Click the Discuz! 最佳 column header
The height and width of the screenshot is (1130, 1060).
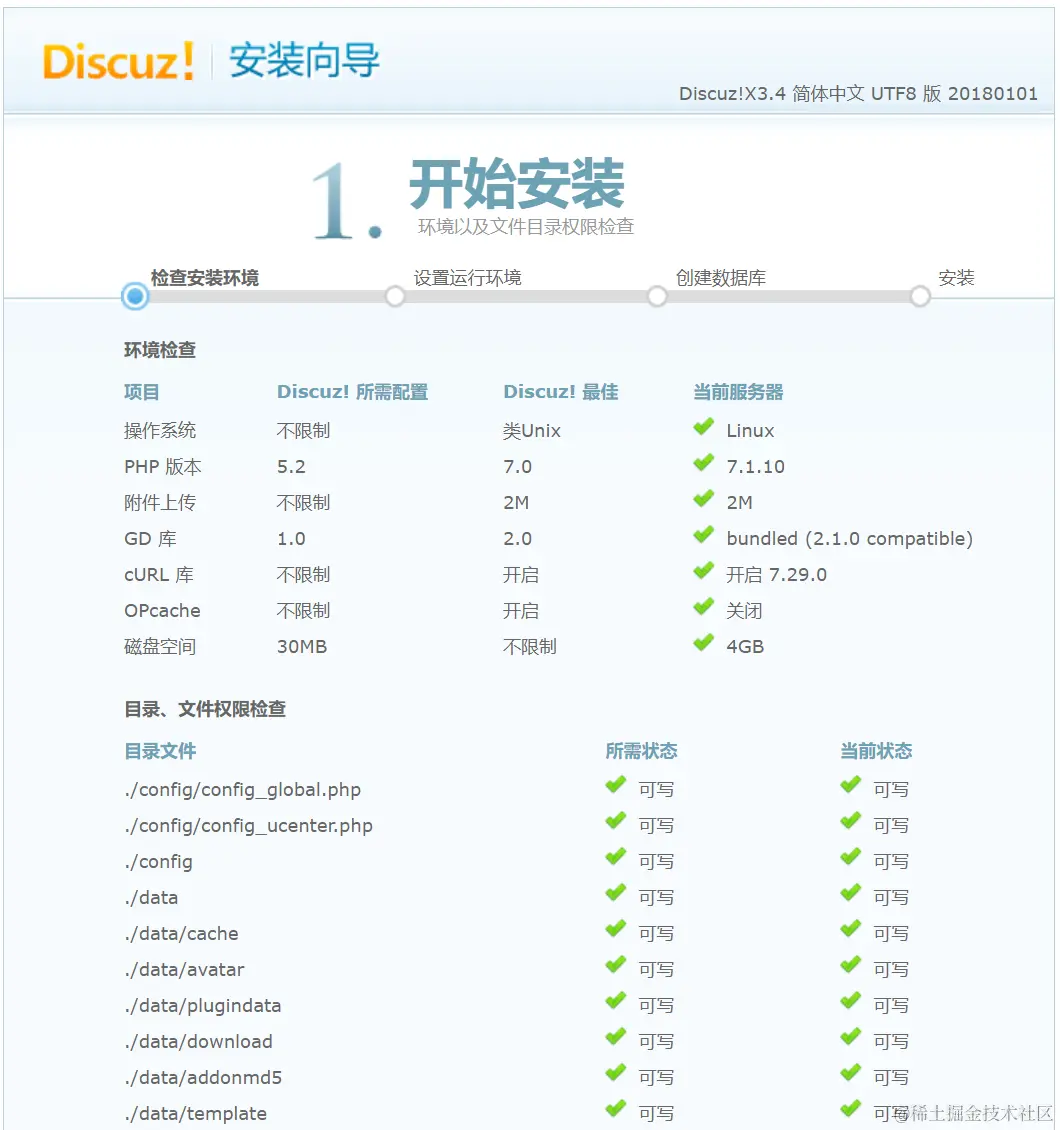coord(561,392)
